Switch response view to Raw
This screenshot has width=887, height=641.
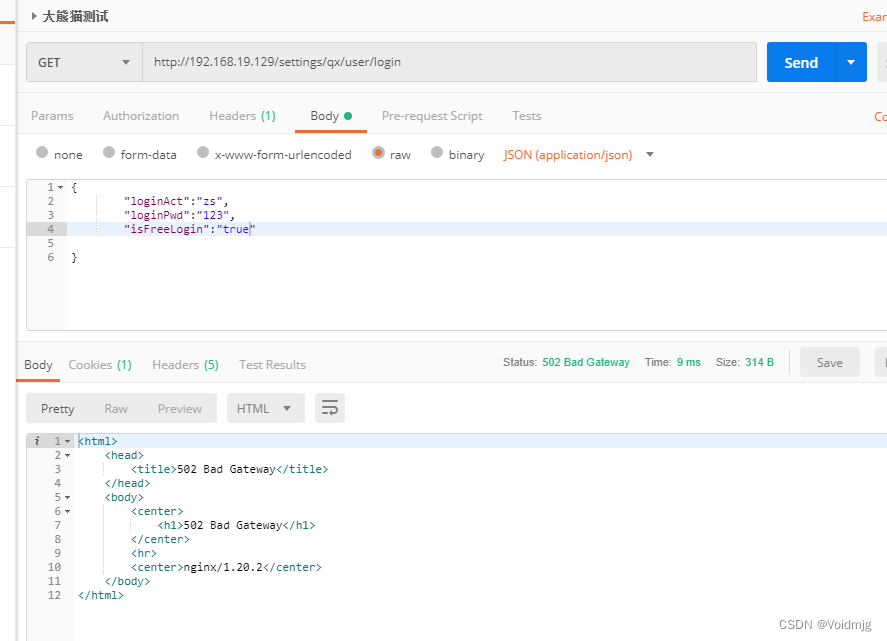pyautogui.click(x=116, y=408)
